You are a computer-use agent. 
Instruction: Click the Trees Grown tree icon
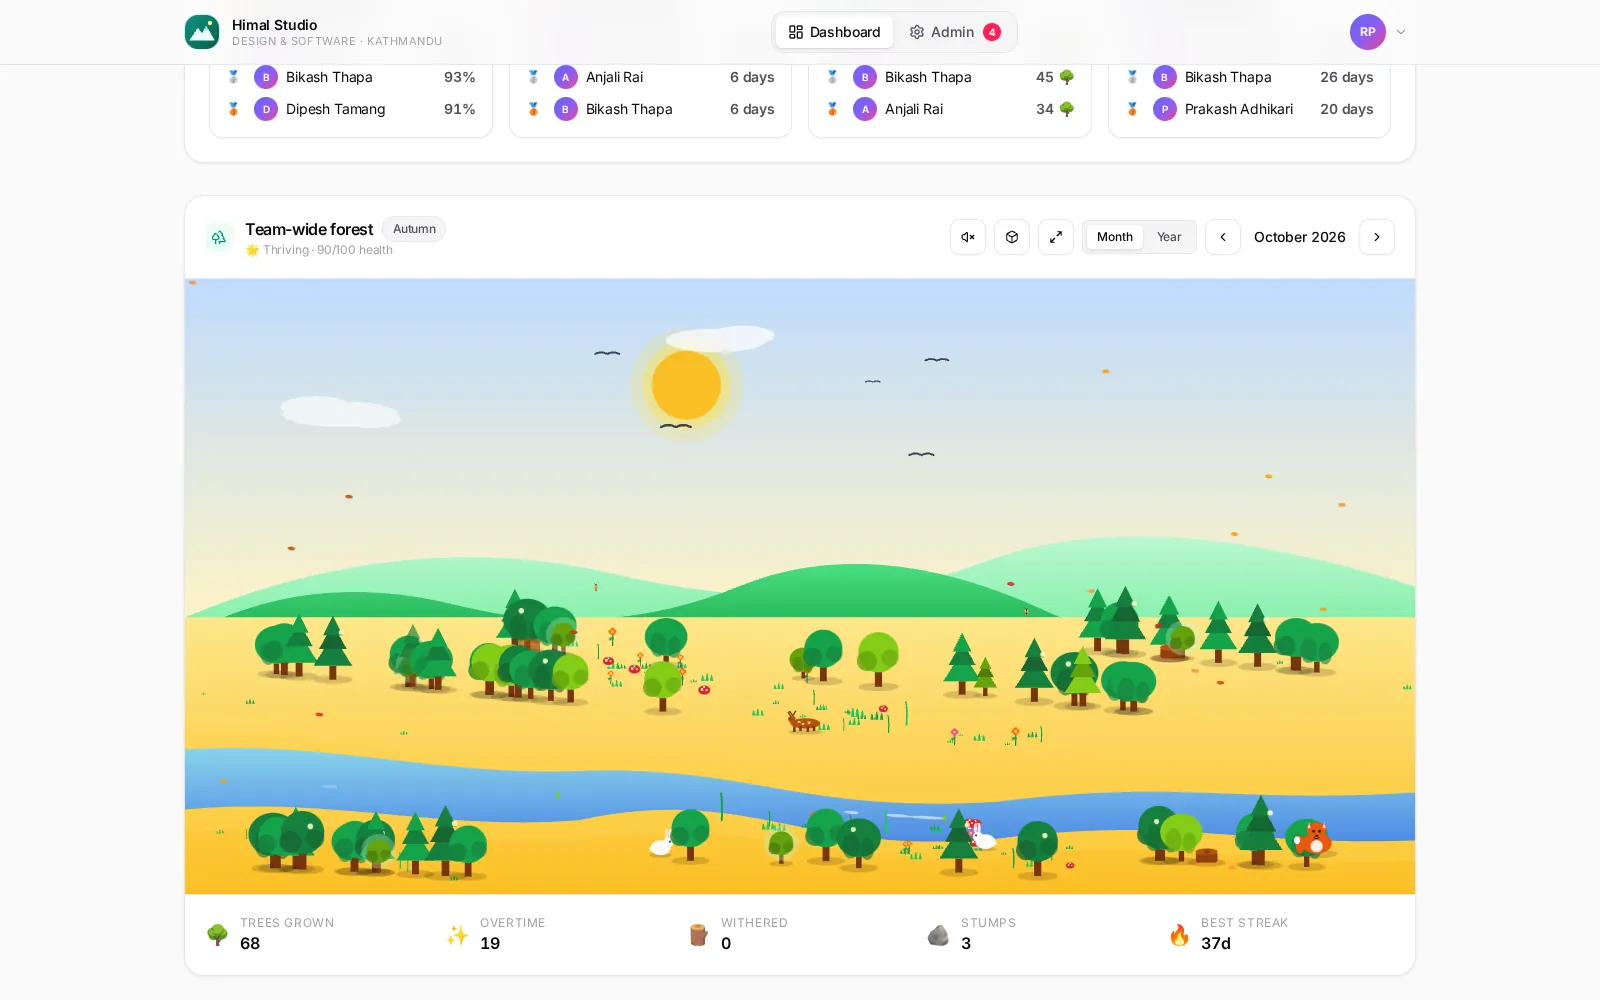pyautogui.click(x=217, y=934)
